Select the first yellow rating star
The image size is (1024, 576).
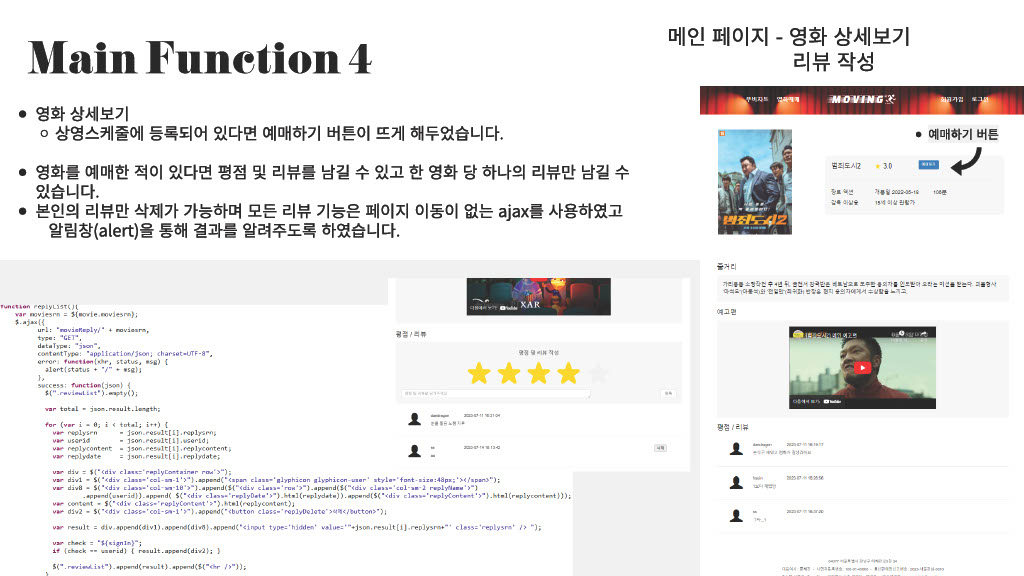tap(479, 374)
